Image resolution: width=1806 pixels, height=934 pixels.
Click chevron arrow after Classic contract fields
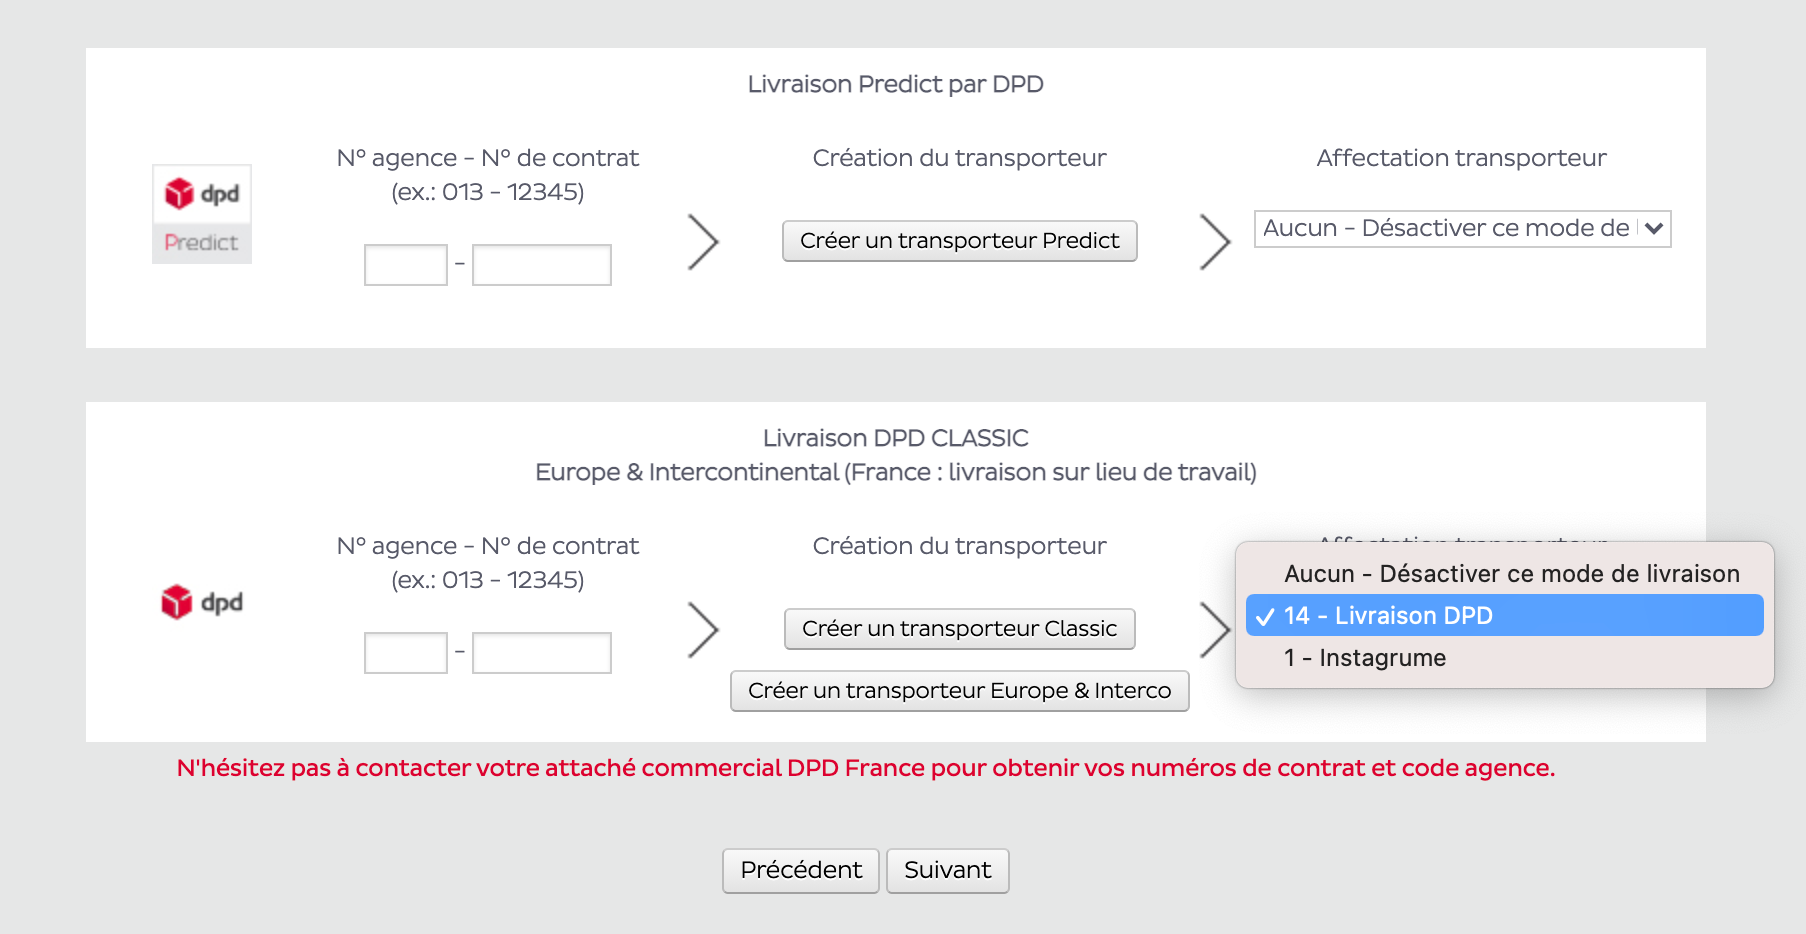click(703, 630)
